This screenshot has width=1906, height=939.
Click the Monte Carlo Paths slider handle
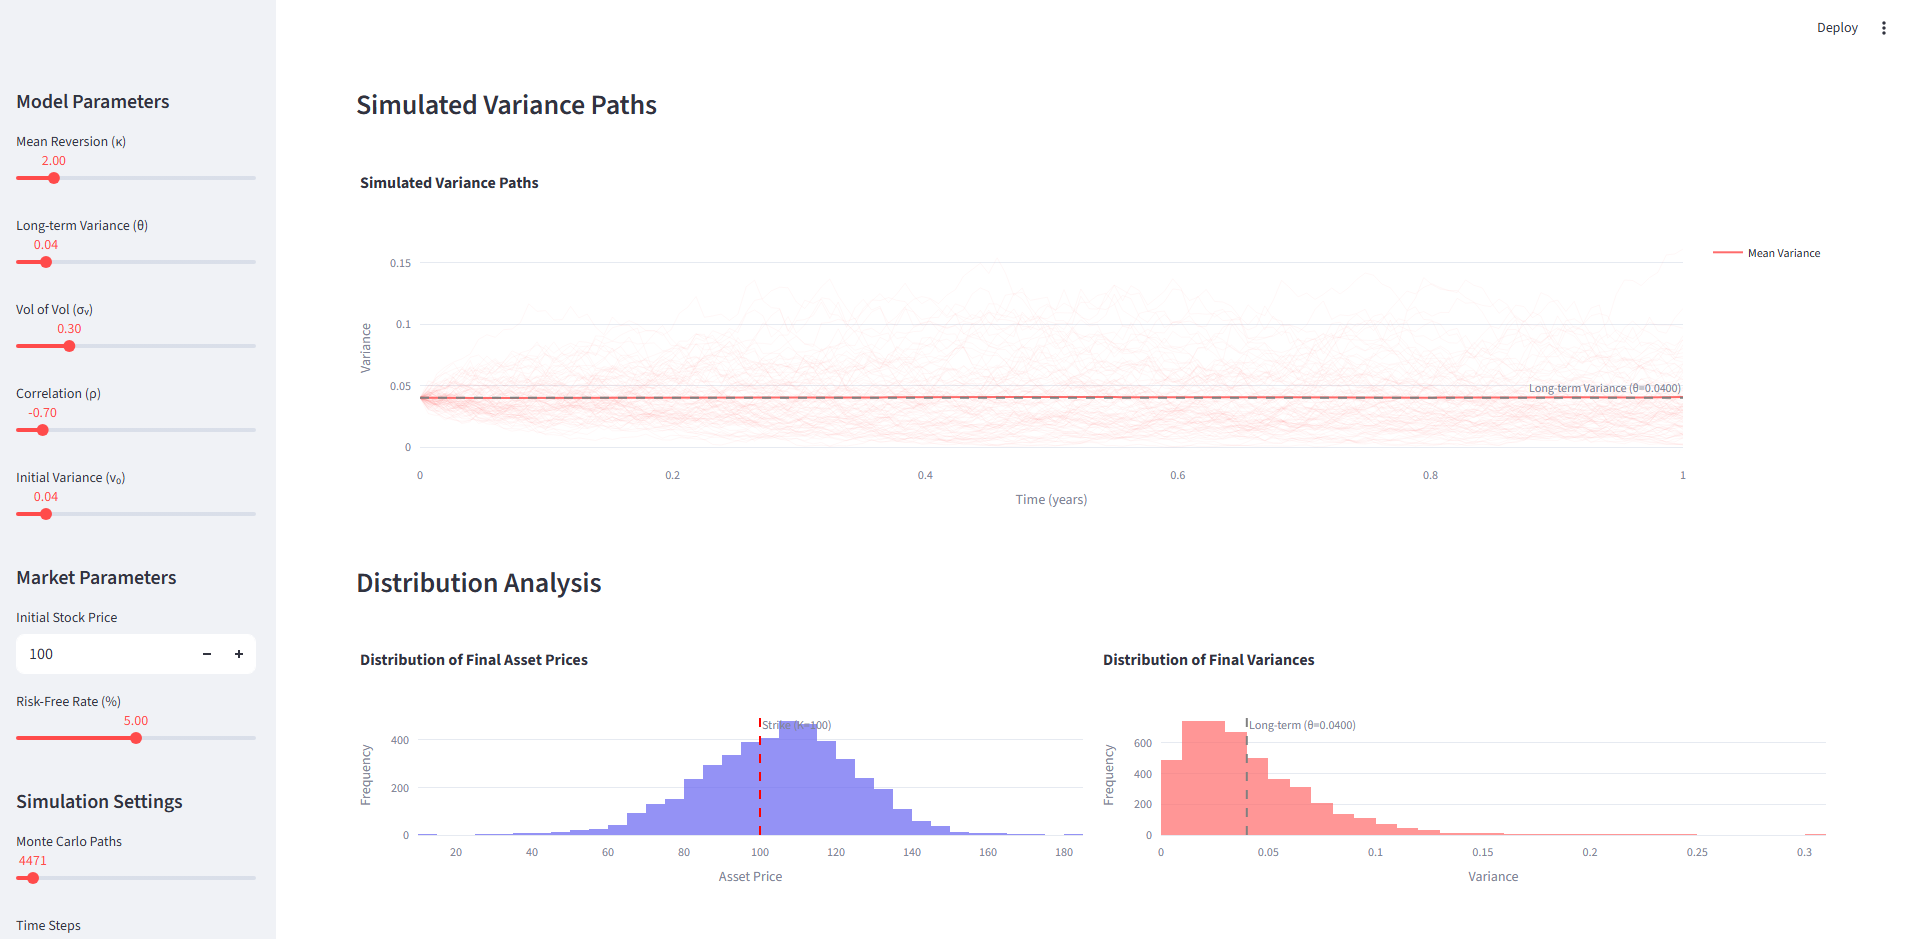31,878
